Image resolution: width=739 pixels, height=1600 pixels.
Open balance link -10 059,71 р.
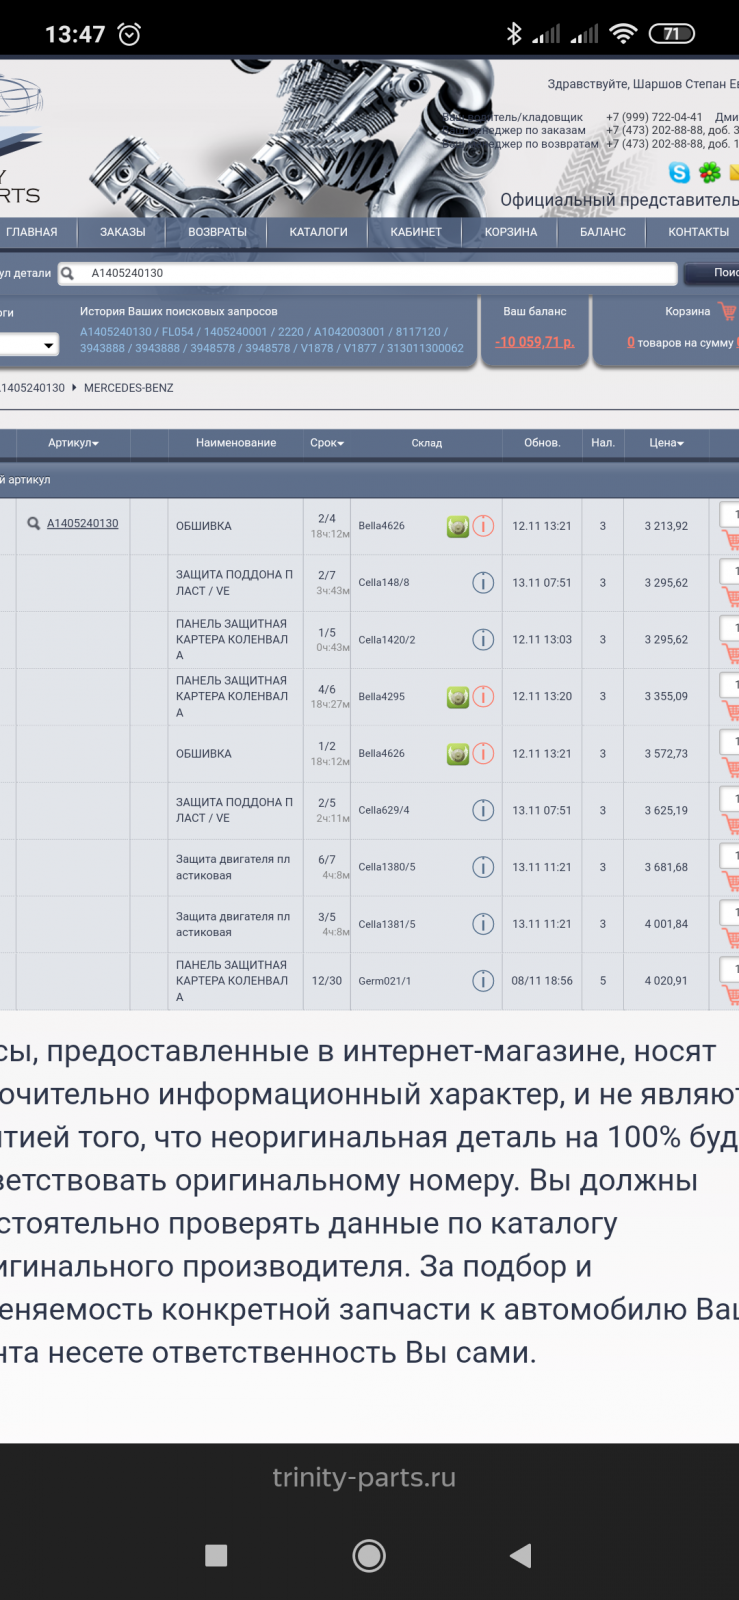(534, 342)
